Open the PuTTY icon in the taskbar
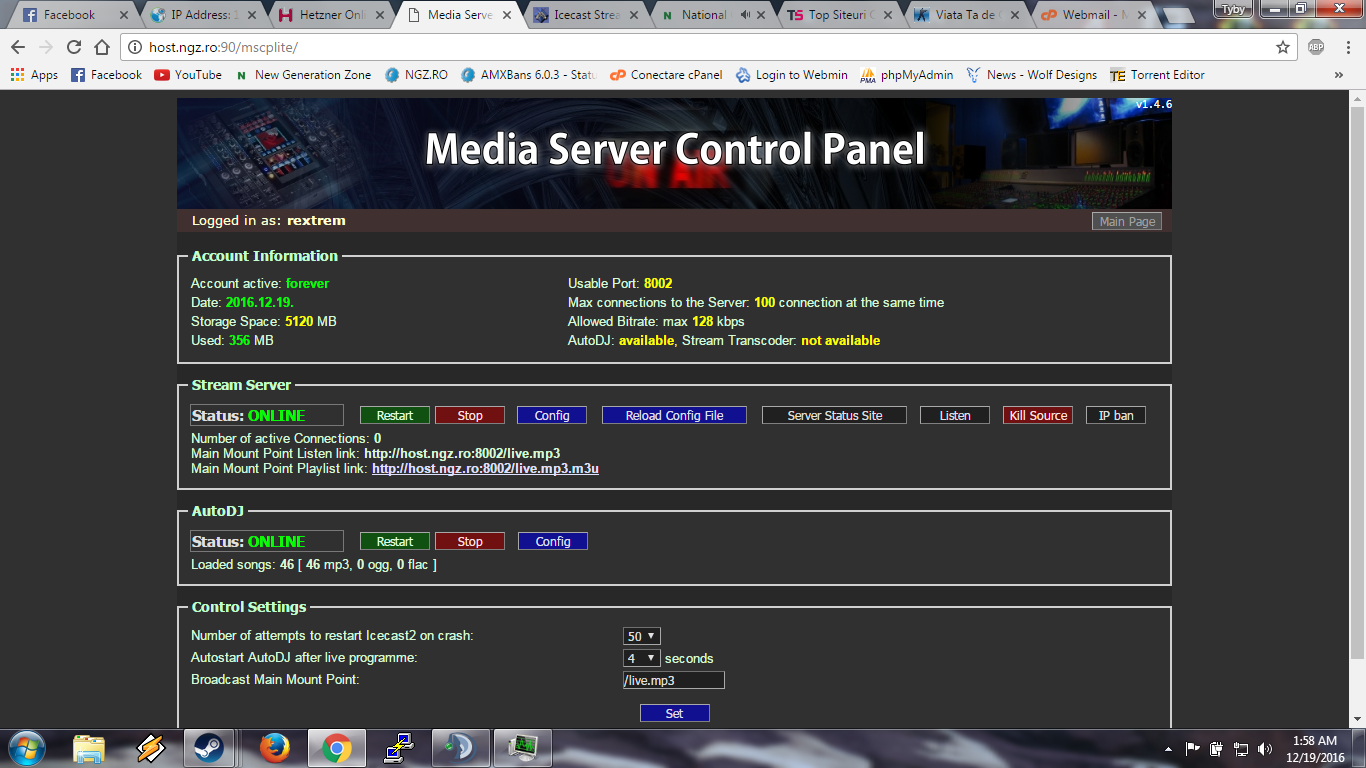The image size is (1366, 768). 399,747
